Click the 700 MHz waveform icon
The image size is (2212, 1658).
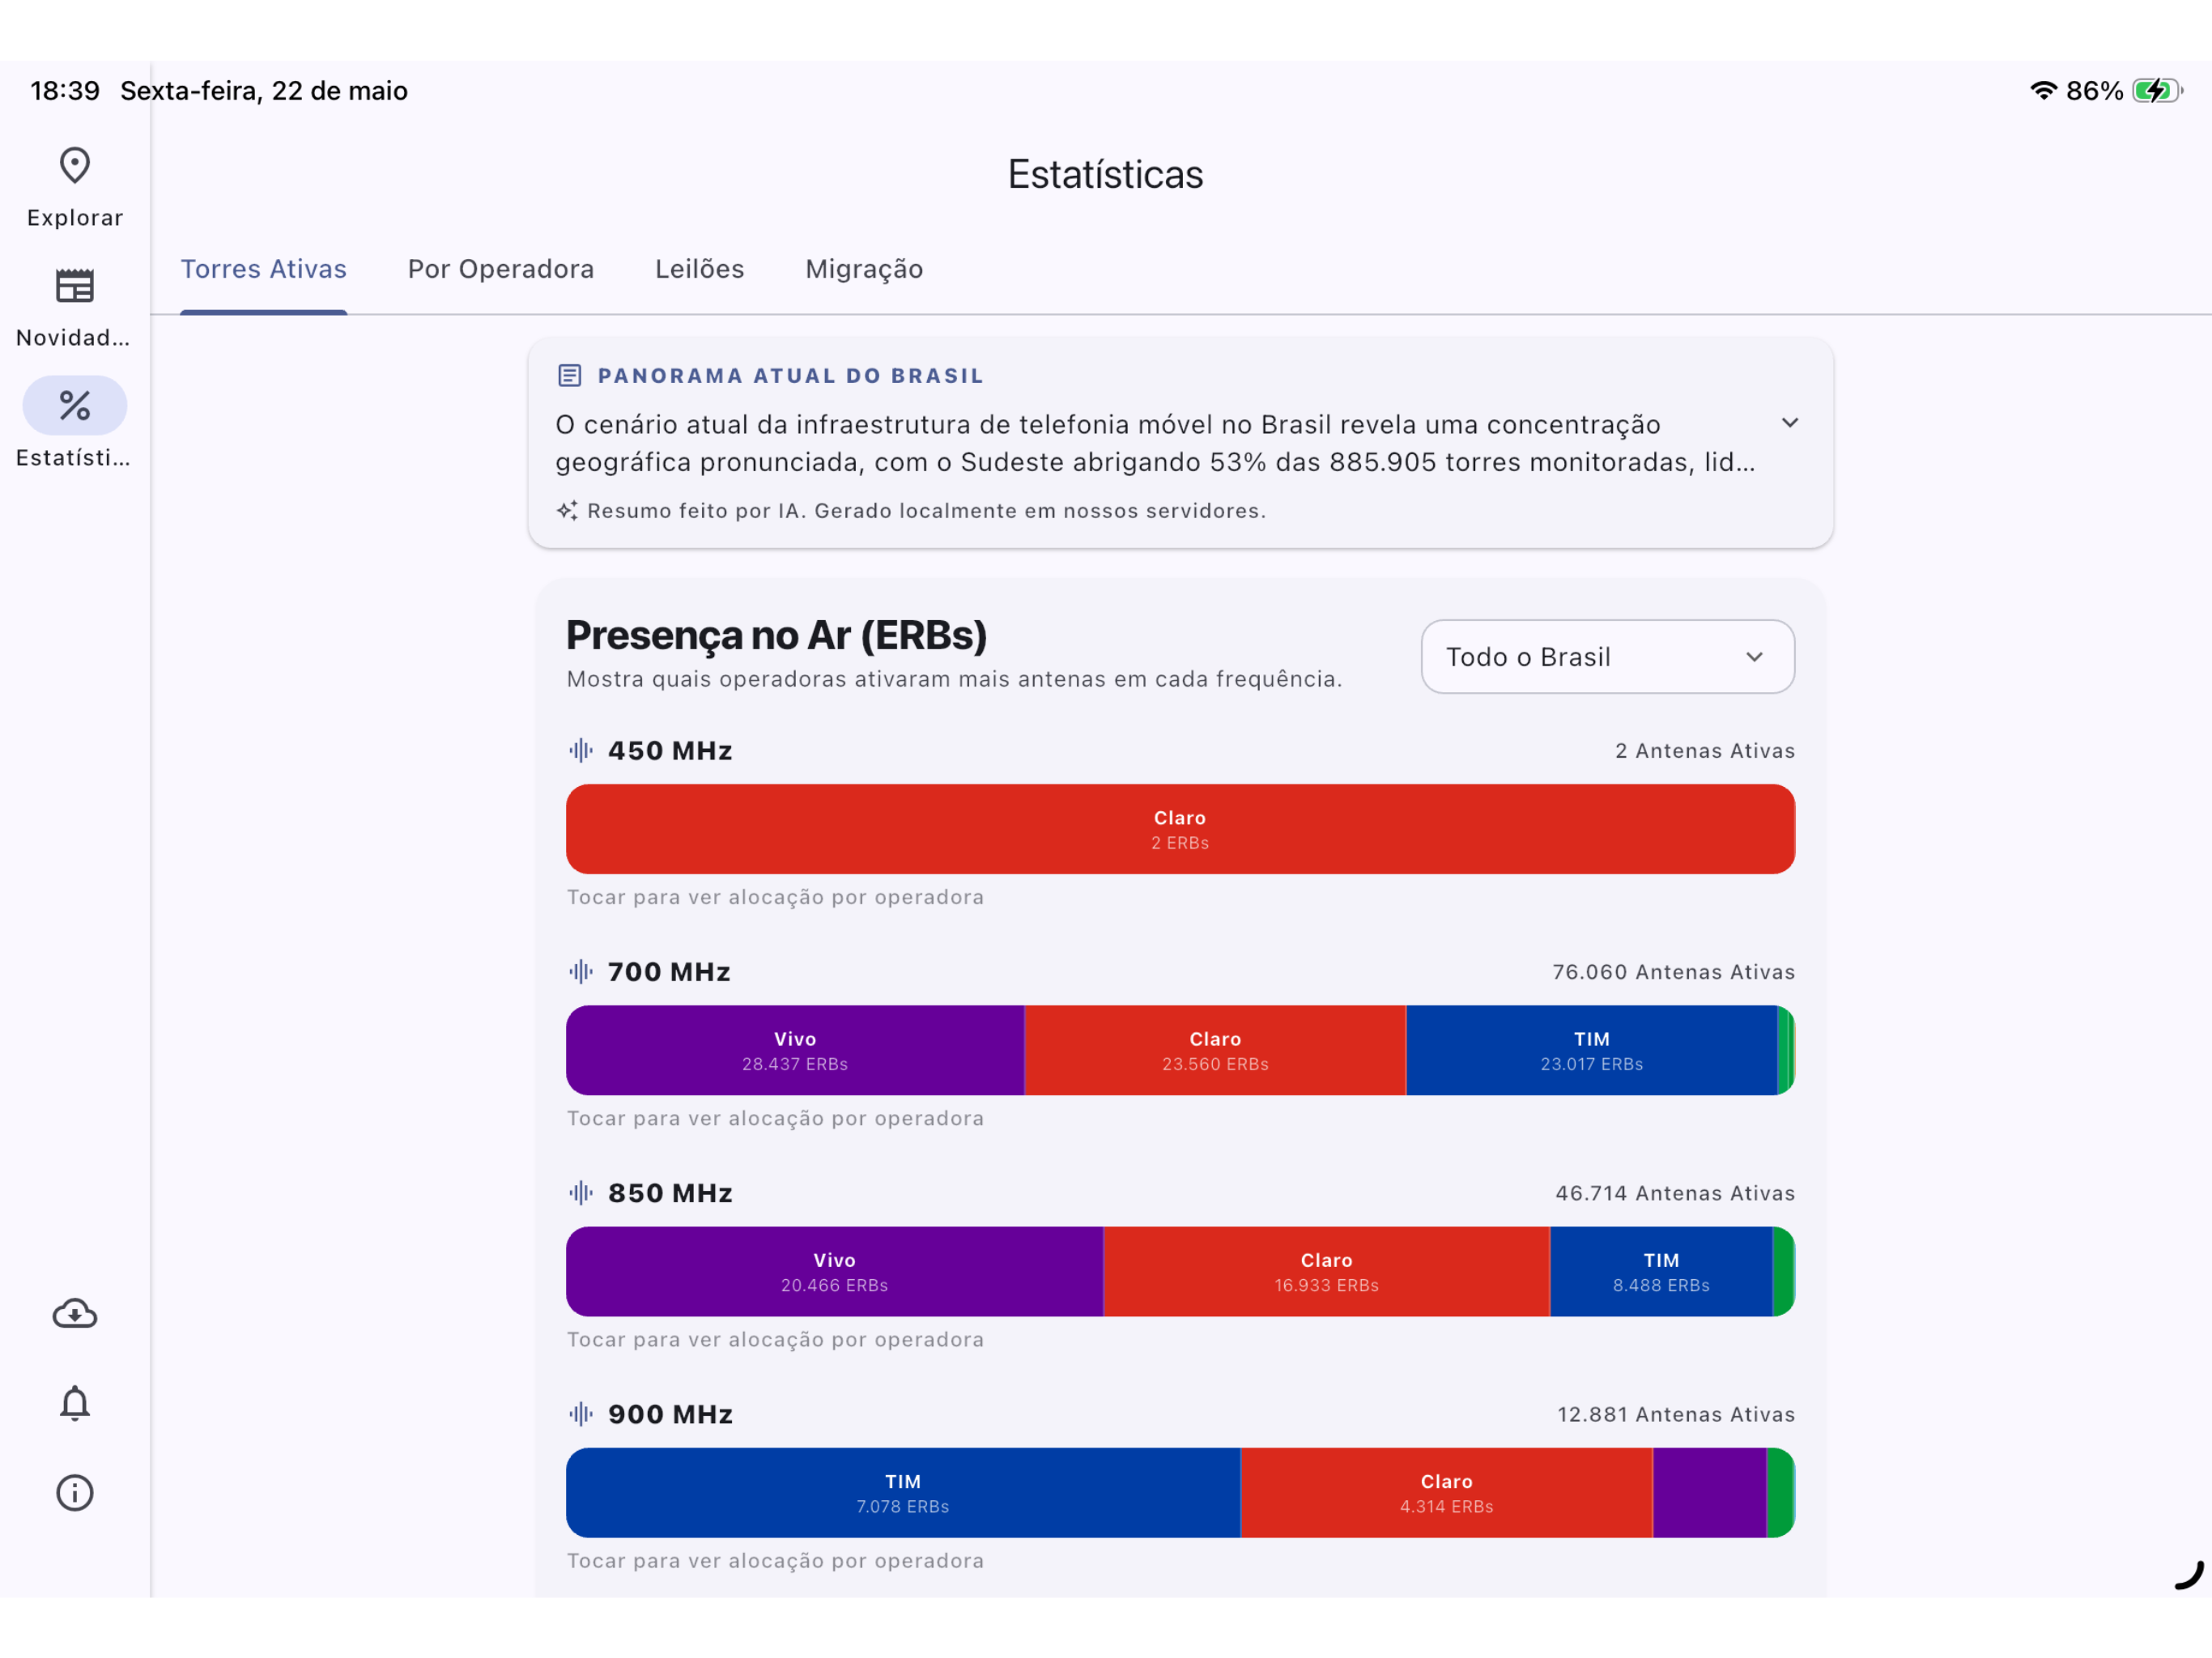tap(581, 971)
